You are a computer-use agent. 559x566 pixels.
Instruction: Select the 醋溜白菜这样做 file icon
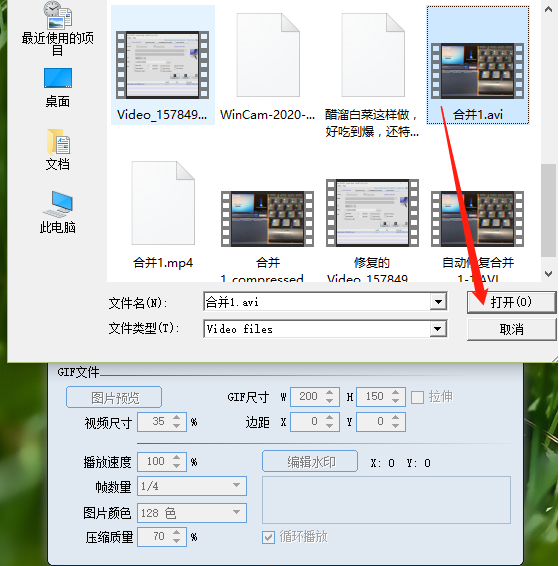tap(373, 55)
